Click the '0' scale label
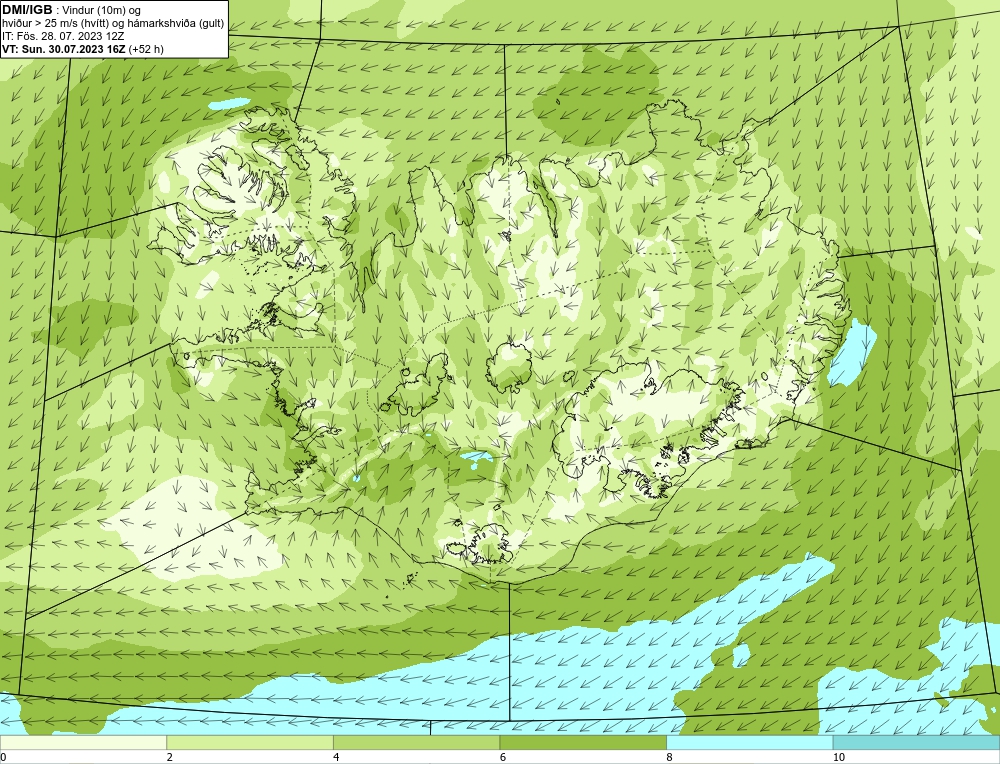 pyautogui.click(x=3, y=757)
